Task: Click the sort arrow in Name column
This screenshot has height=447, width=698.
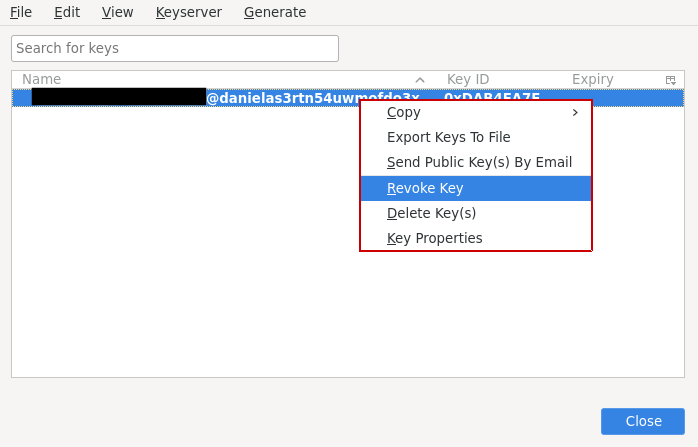Action: click(420, 80)
